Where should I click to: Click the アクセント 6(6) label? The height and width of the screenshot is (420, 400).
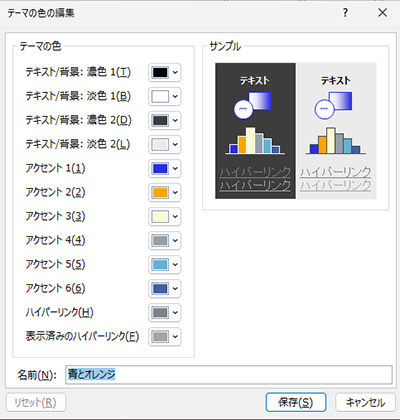(x=55, y=288)
